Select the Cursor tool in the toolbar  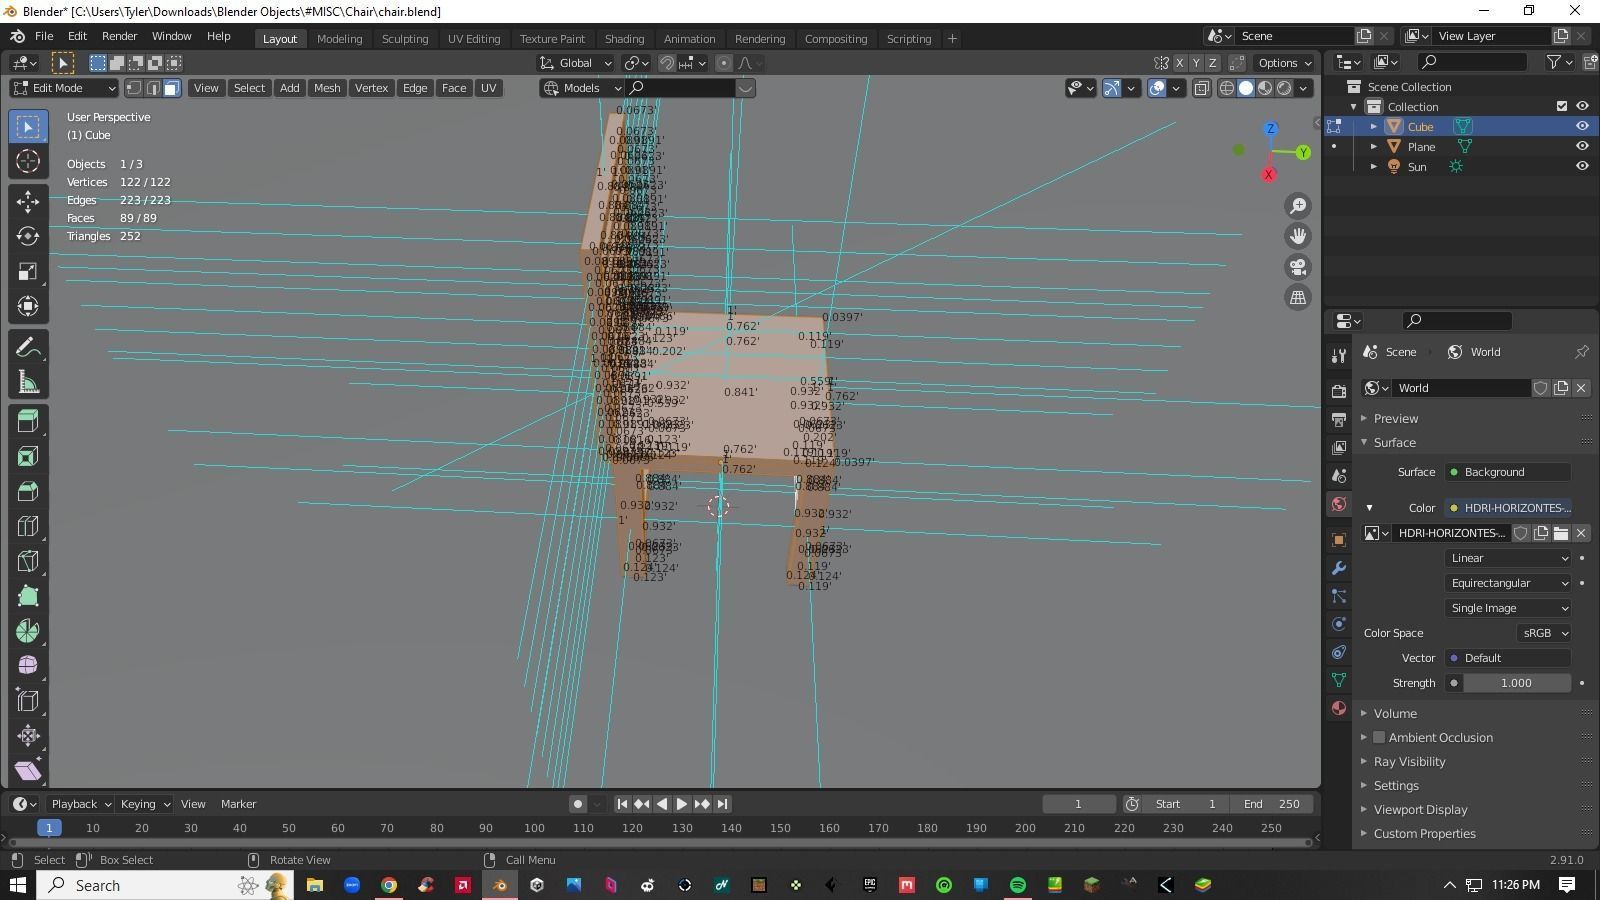point(28,161)
